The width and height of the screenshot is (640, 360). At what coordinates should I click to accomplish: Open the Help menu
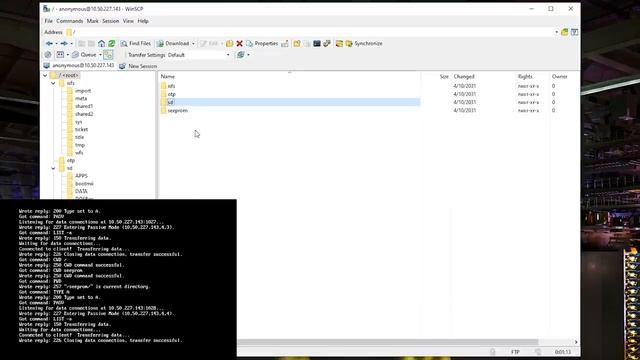tap(143, 21)
